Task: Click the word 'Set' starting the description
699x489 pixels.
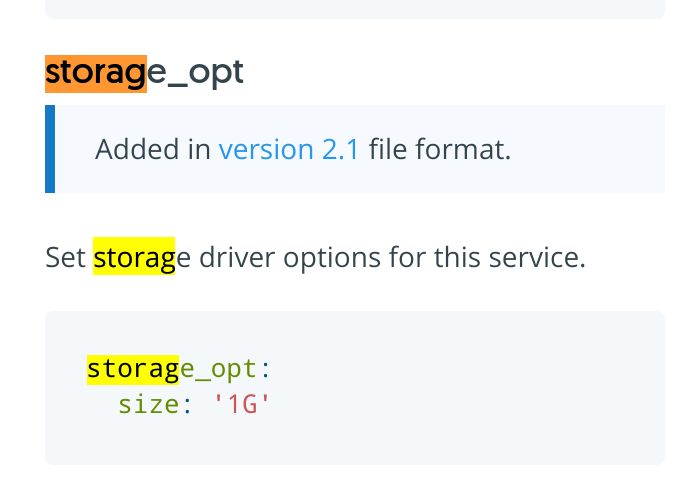Action: pyautogui.click(x=66, y=257)
